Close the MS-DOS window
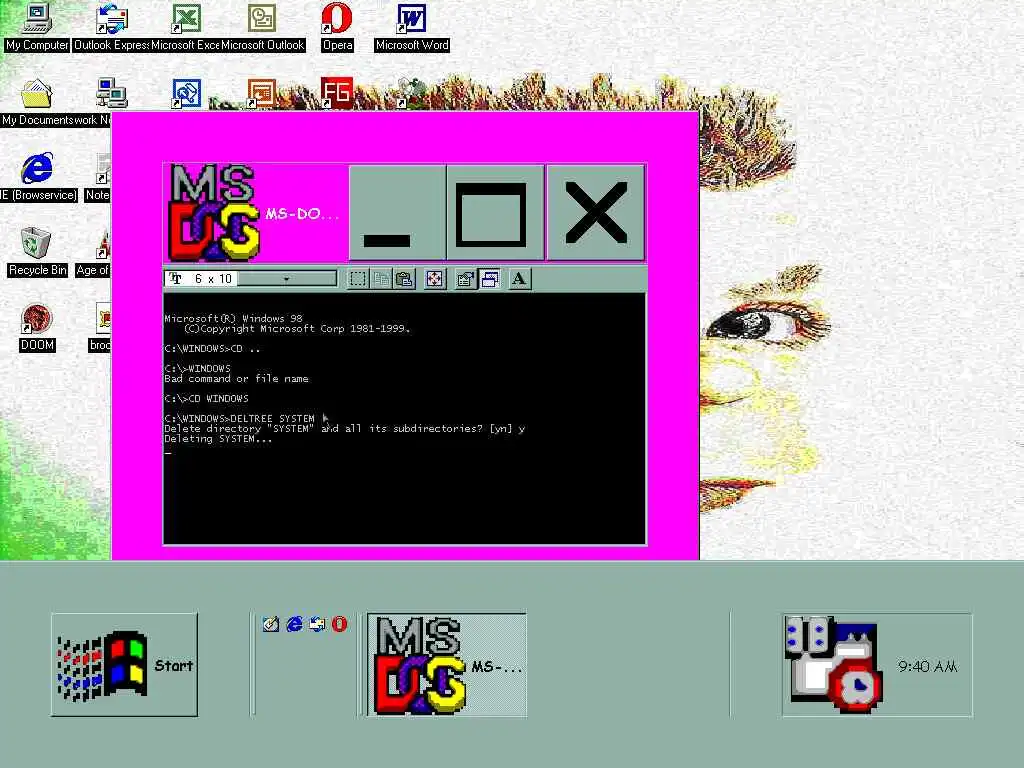 (596, 212)
